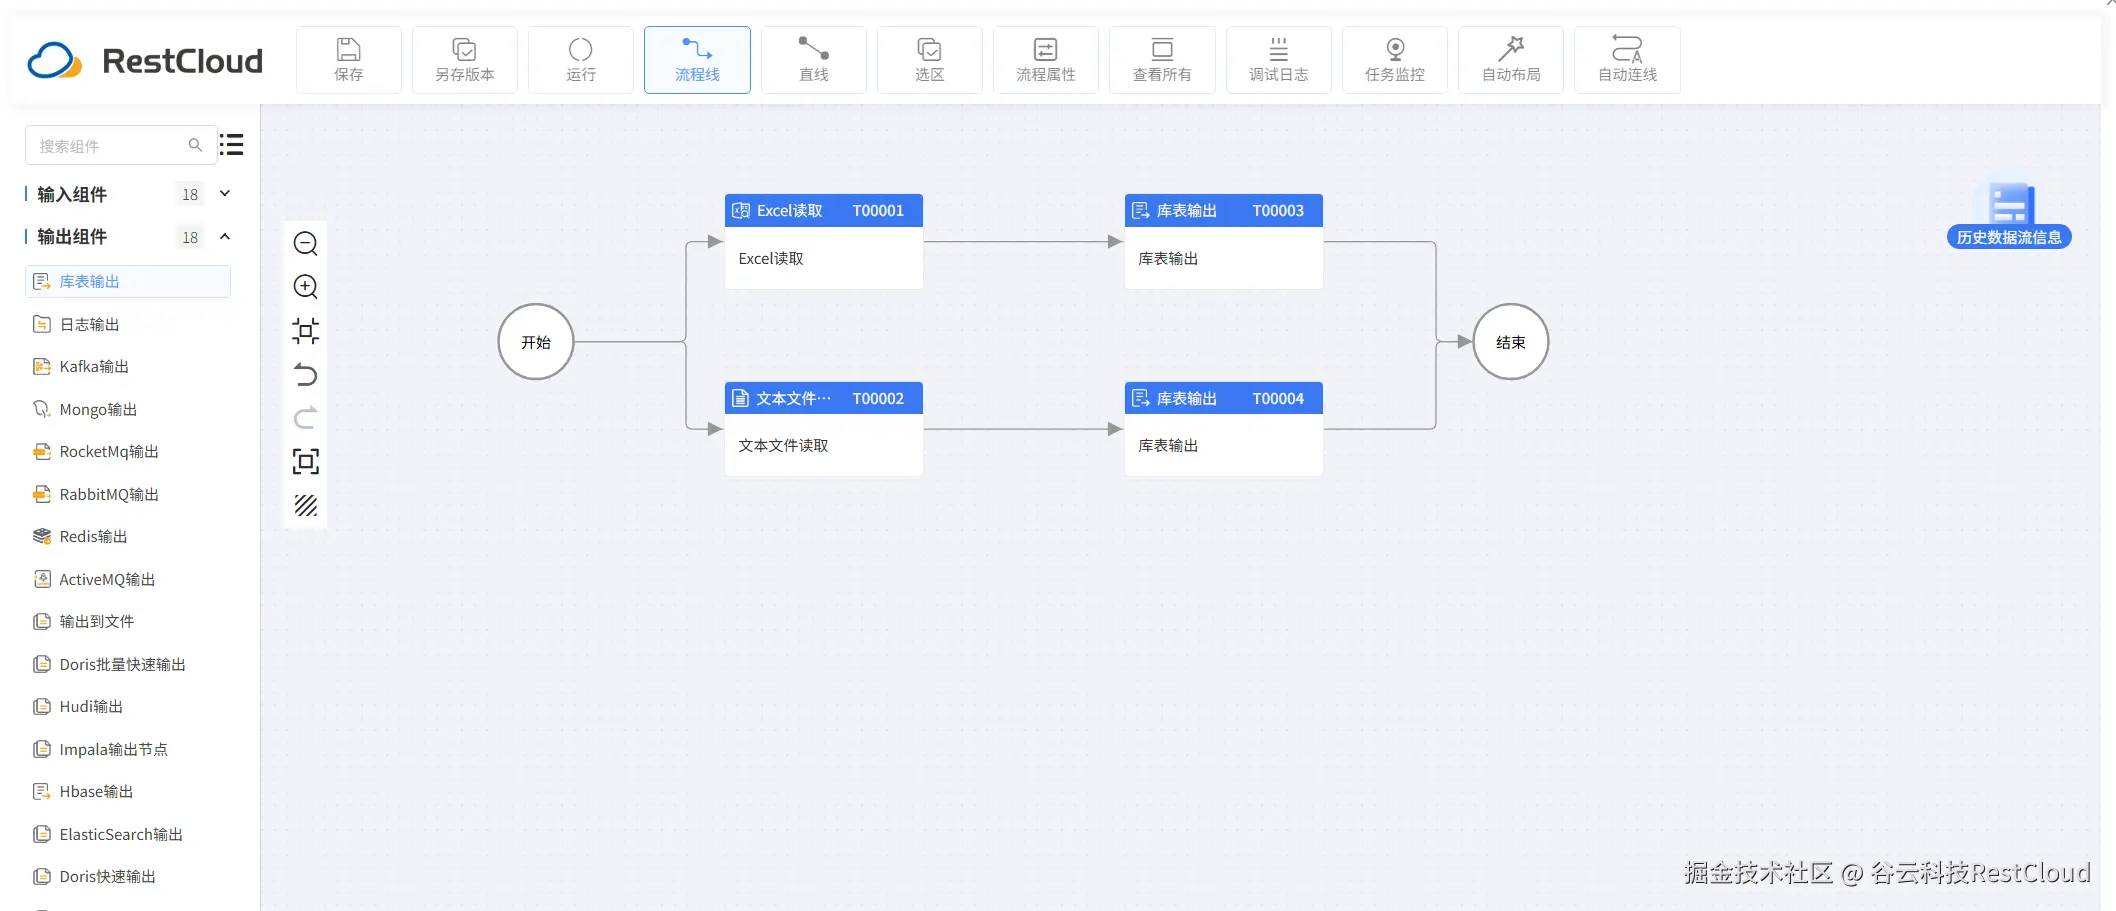Click the 另存版本 toolbar button
This screenshot has height=911, width=2116.
point(465,60)
